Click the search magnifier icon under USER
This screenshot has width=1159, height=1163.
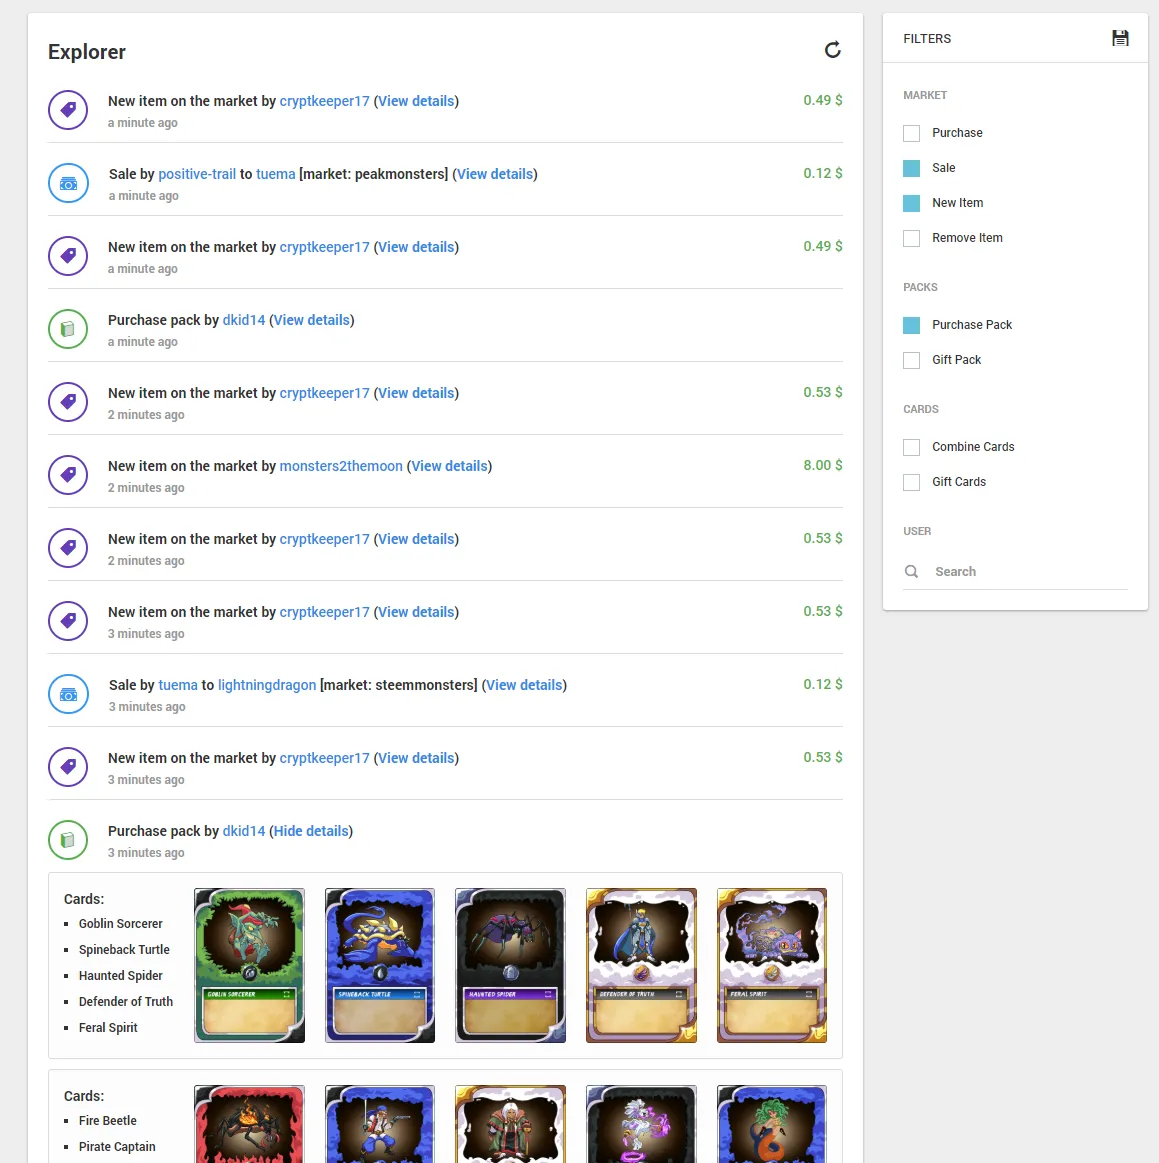(911, 571)
